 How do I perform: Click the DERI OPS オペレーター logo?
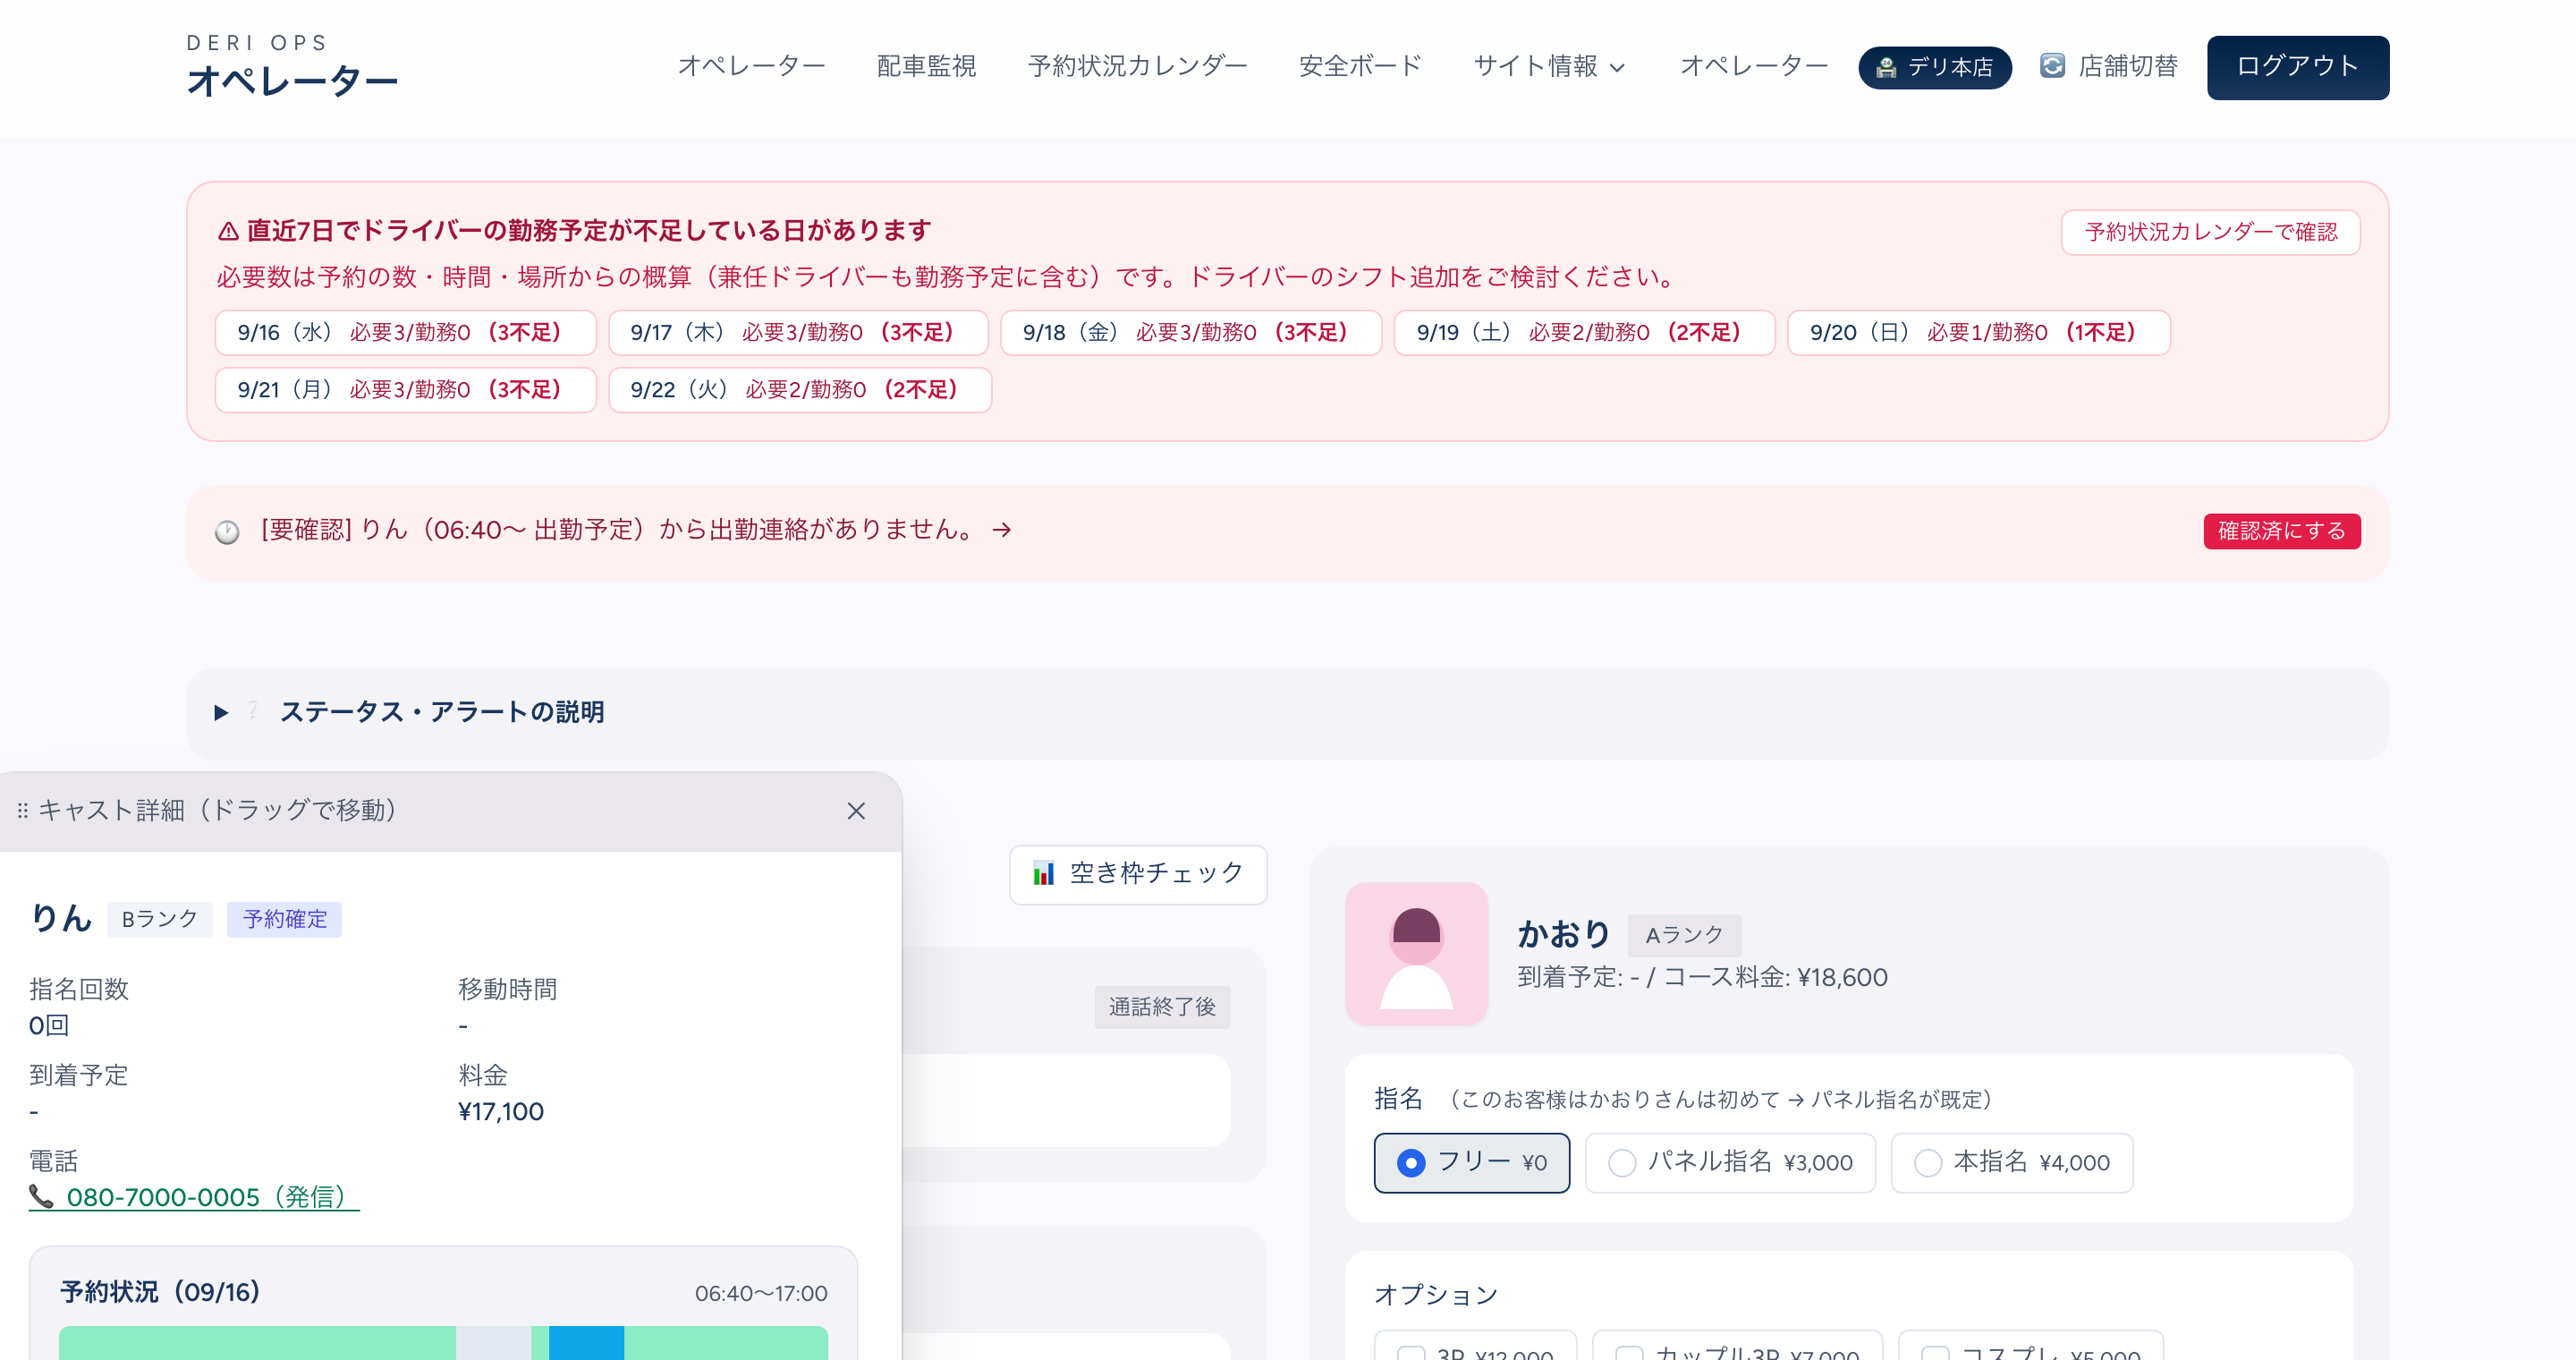click(x=292, y=67)
